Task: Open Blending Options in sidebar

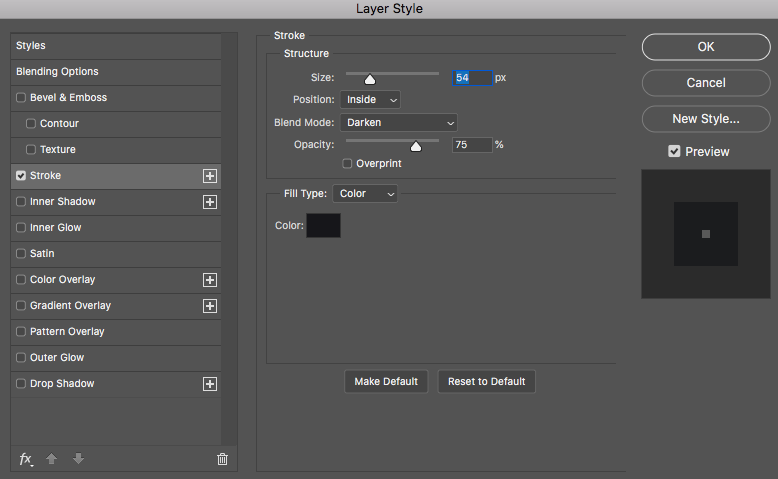Action: tap(116, 71)
